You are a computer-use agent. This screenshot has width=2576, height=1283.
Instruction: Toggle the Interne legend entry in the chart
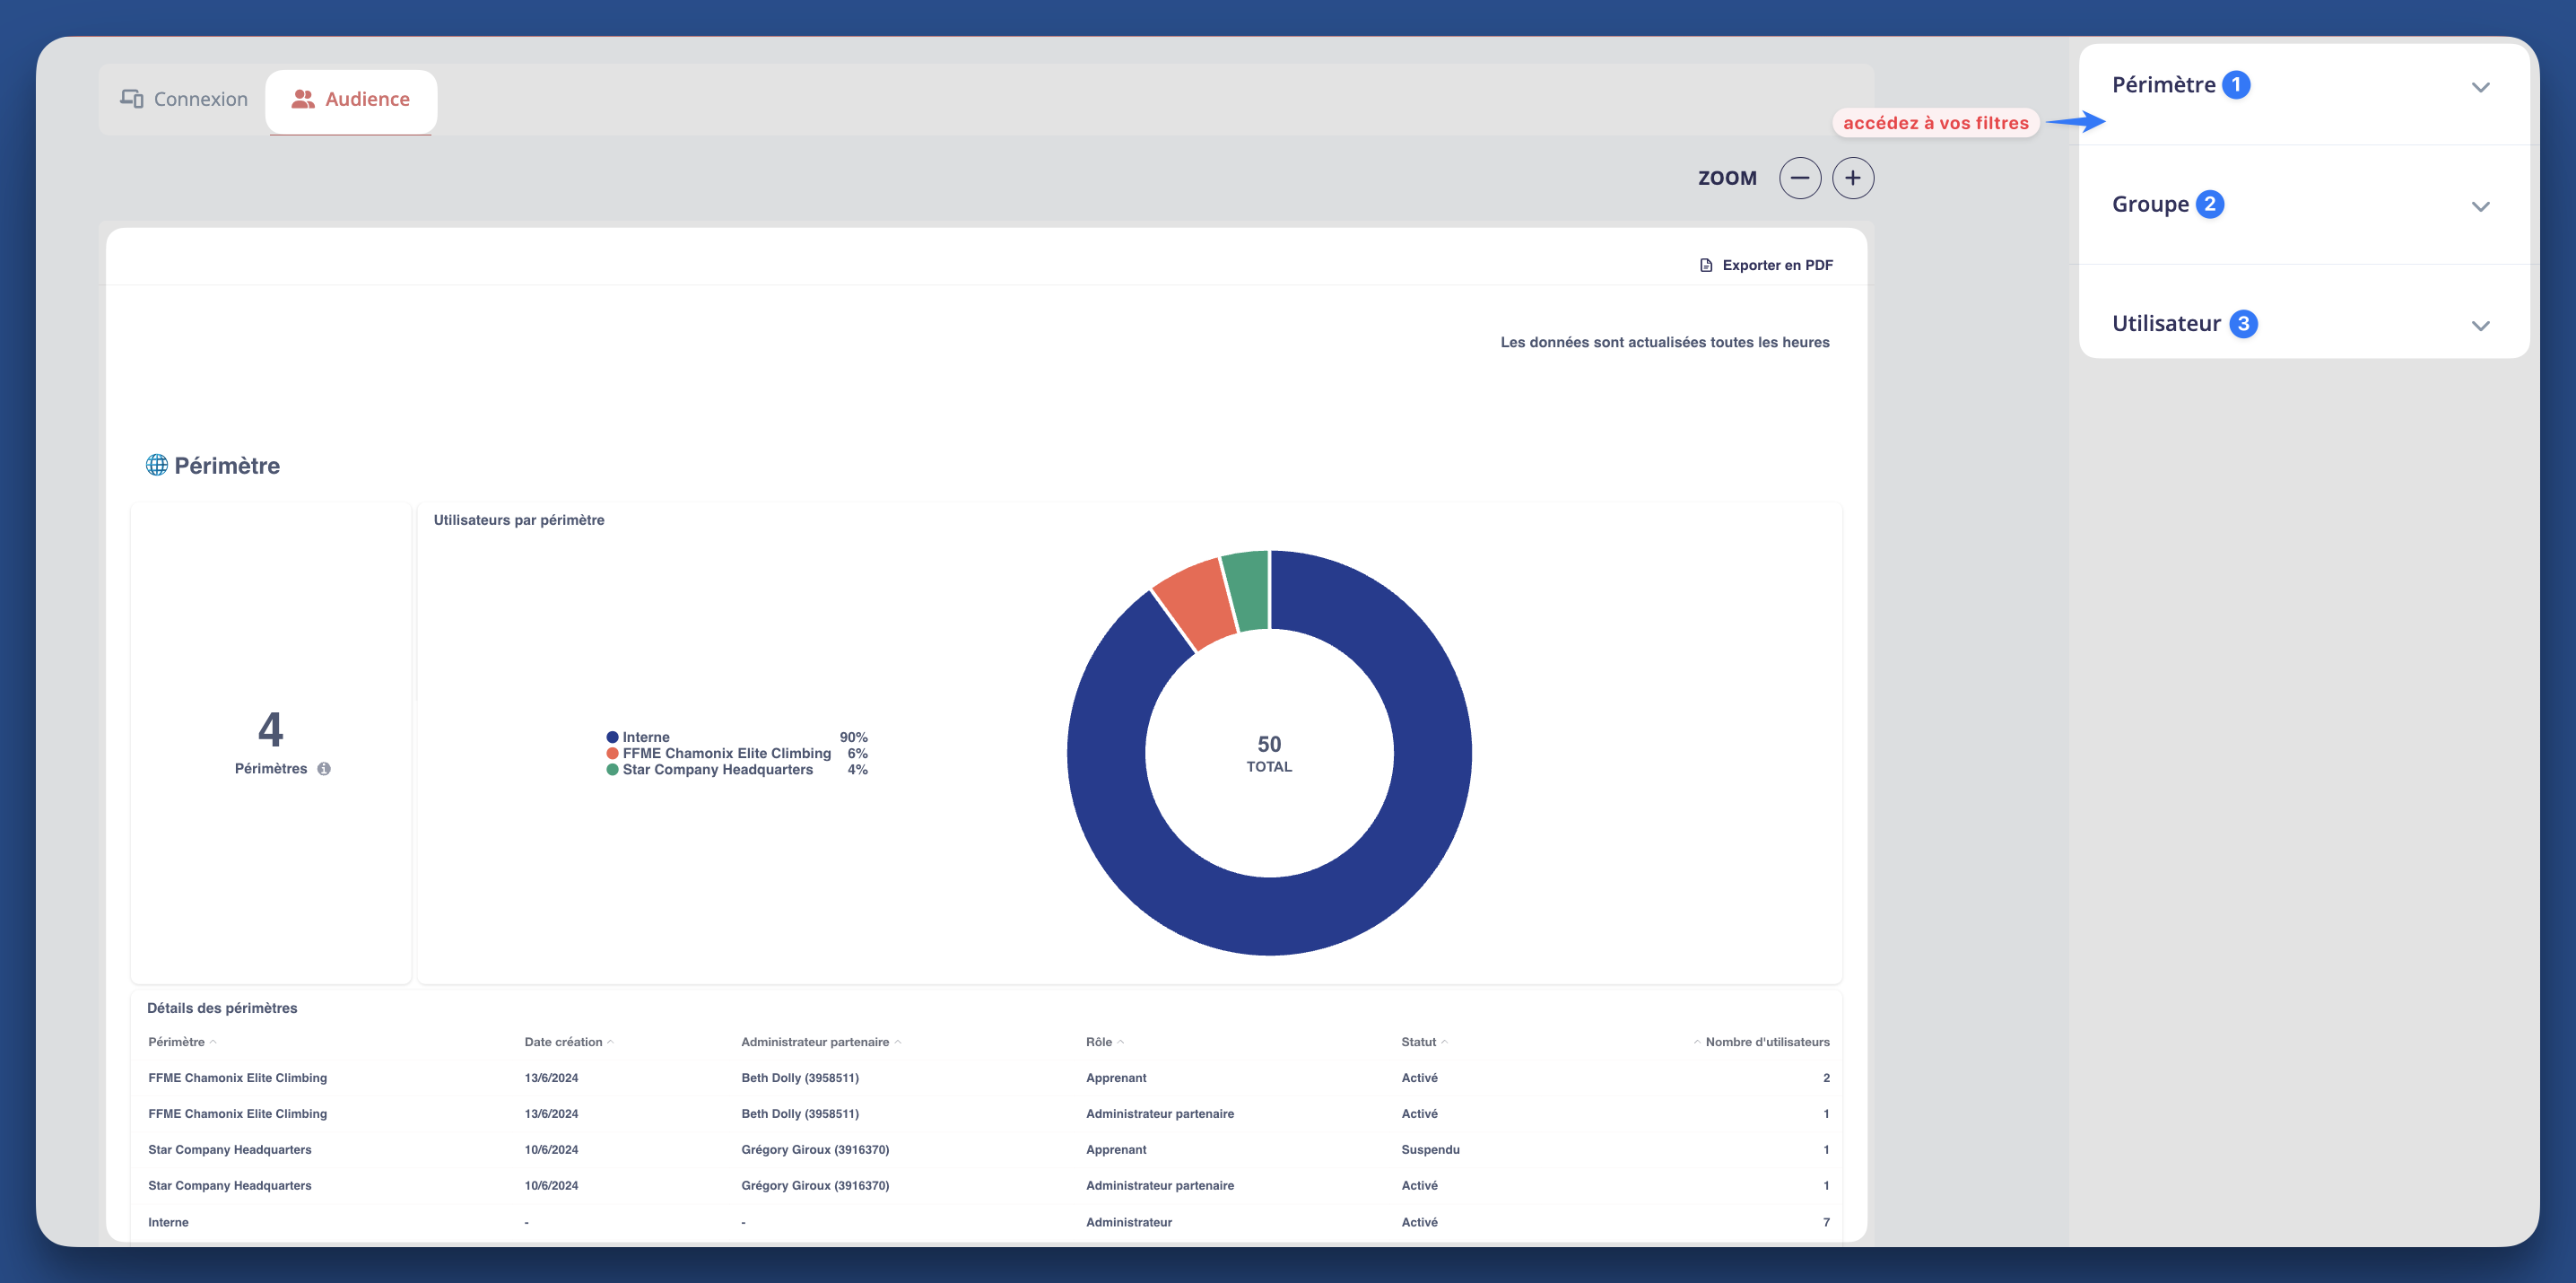(x=645, y=736)
